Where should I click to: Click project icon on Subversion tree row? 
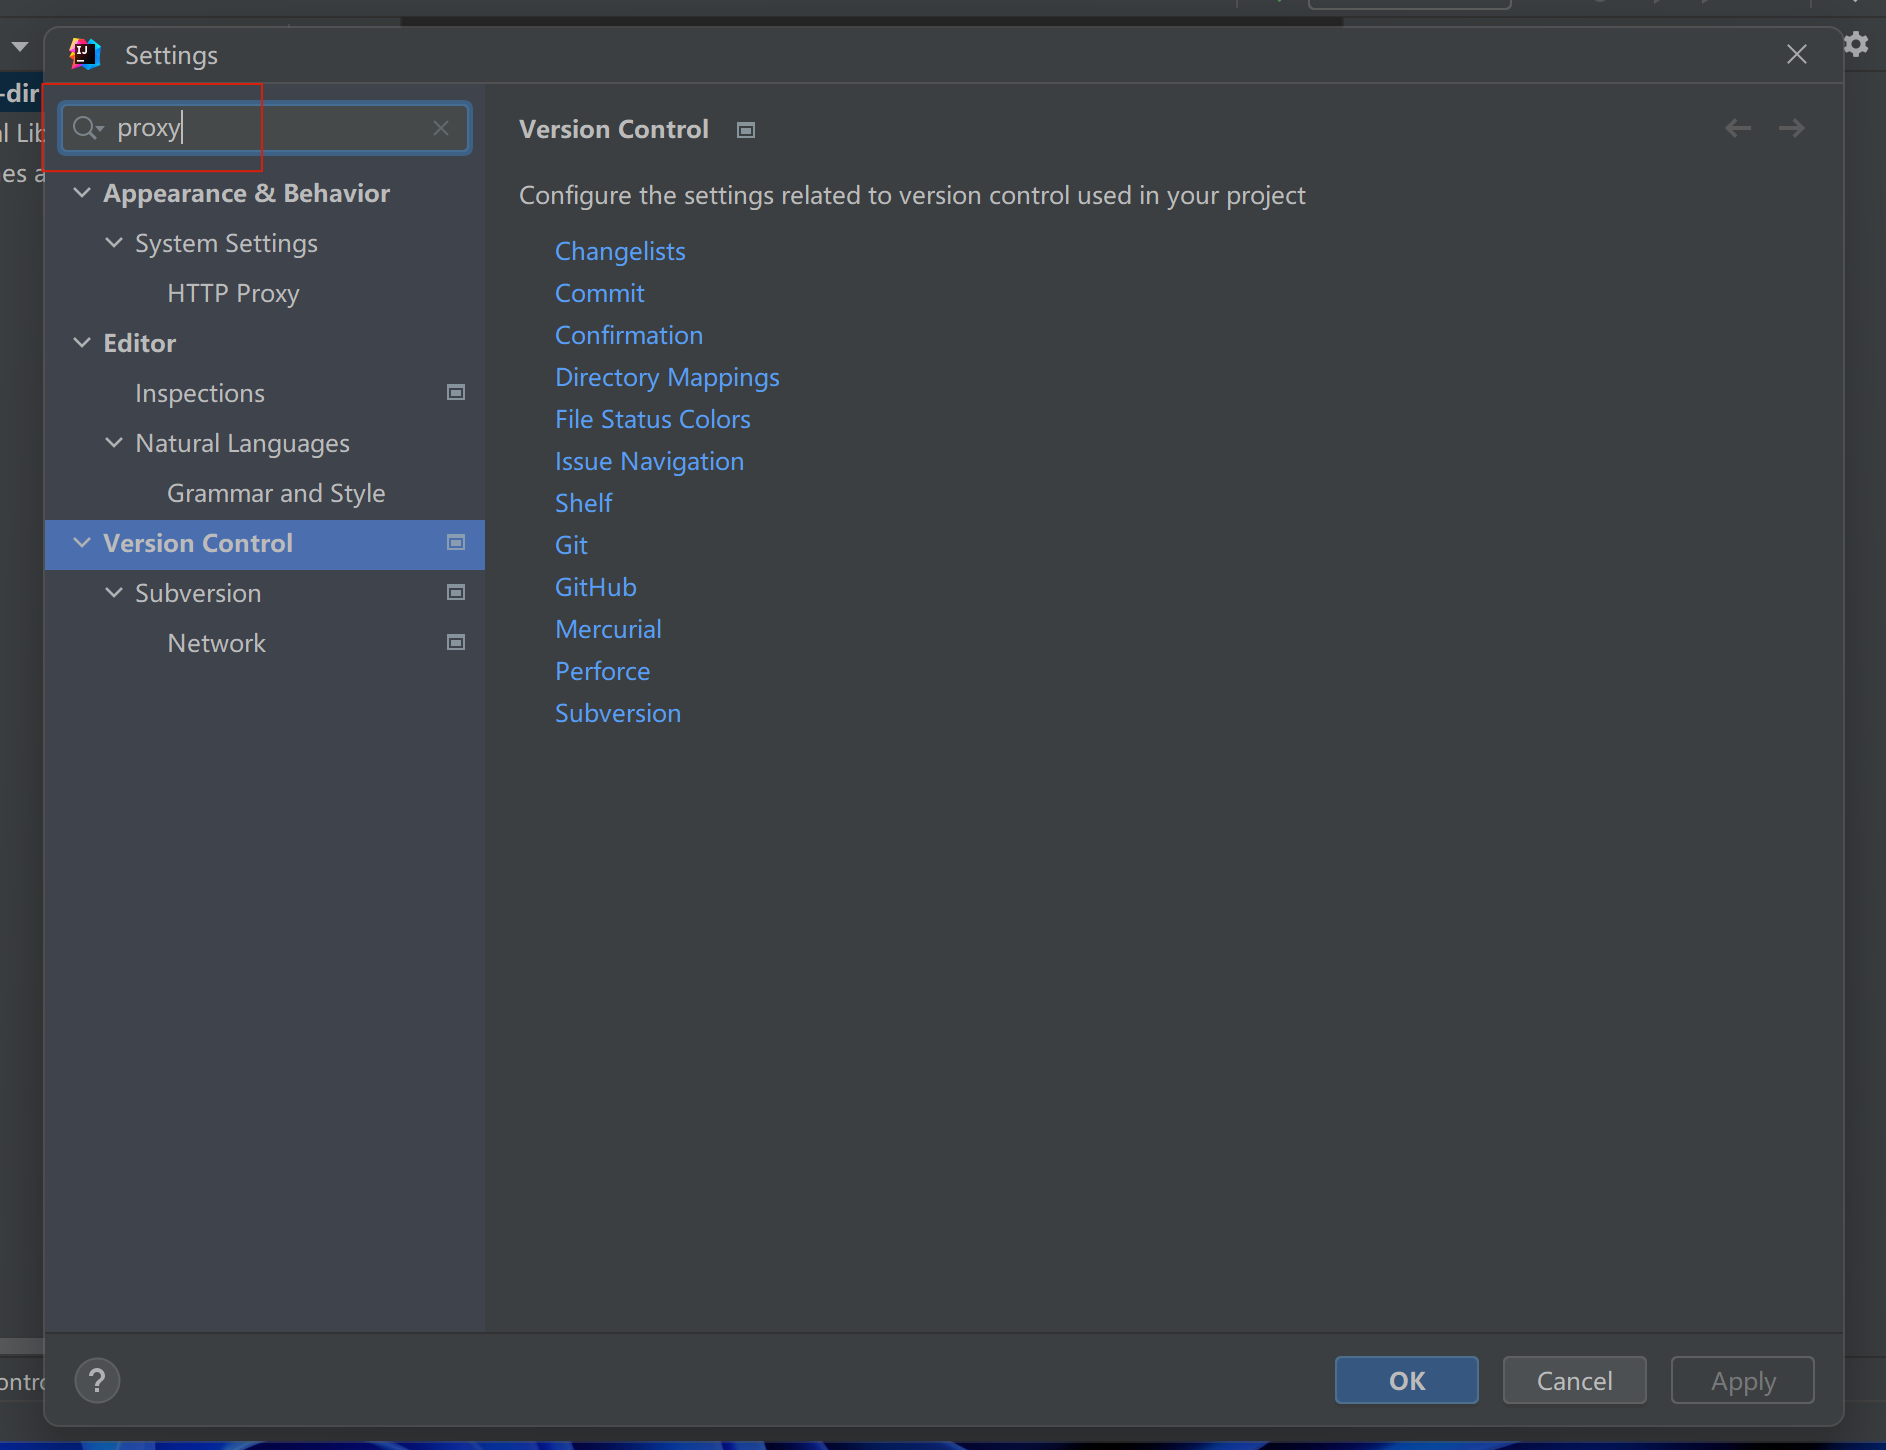[x=456, y=593]
